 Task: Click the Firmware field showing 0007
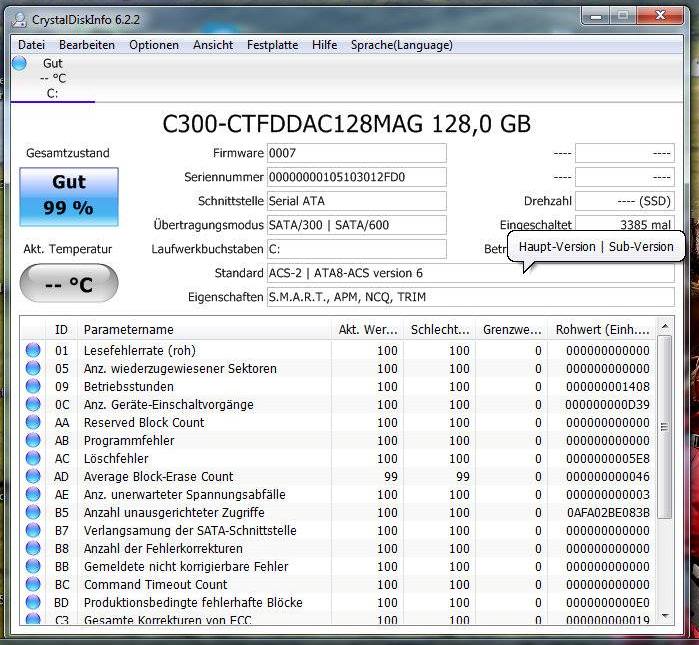(x=357, y=153)
